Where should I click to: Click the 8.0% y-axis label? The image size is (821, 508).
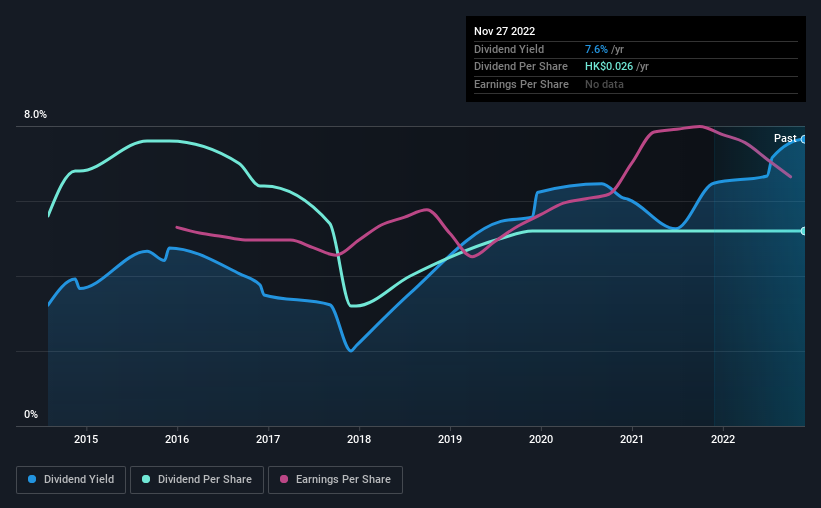point(35,115)
